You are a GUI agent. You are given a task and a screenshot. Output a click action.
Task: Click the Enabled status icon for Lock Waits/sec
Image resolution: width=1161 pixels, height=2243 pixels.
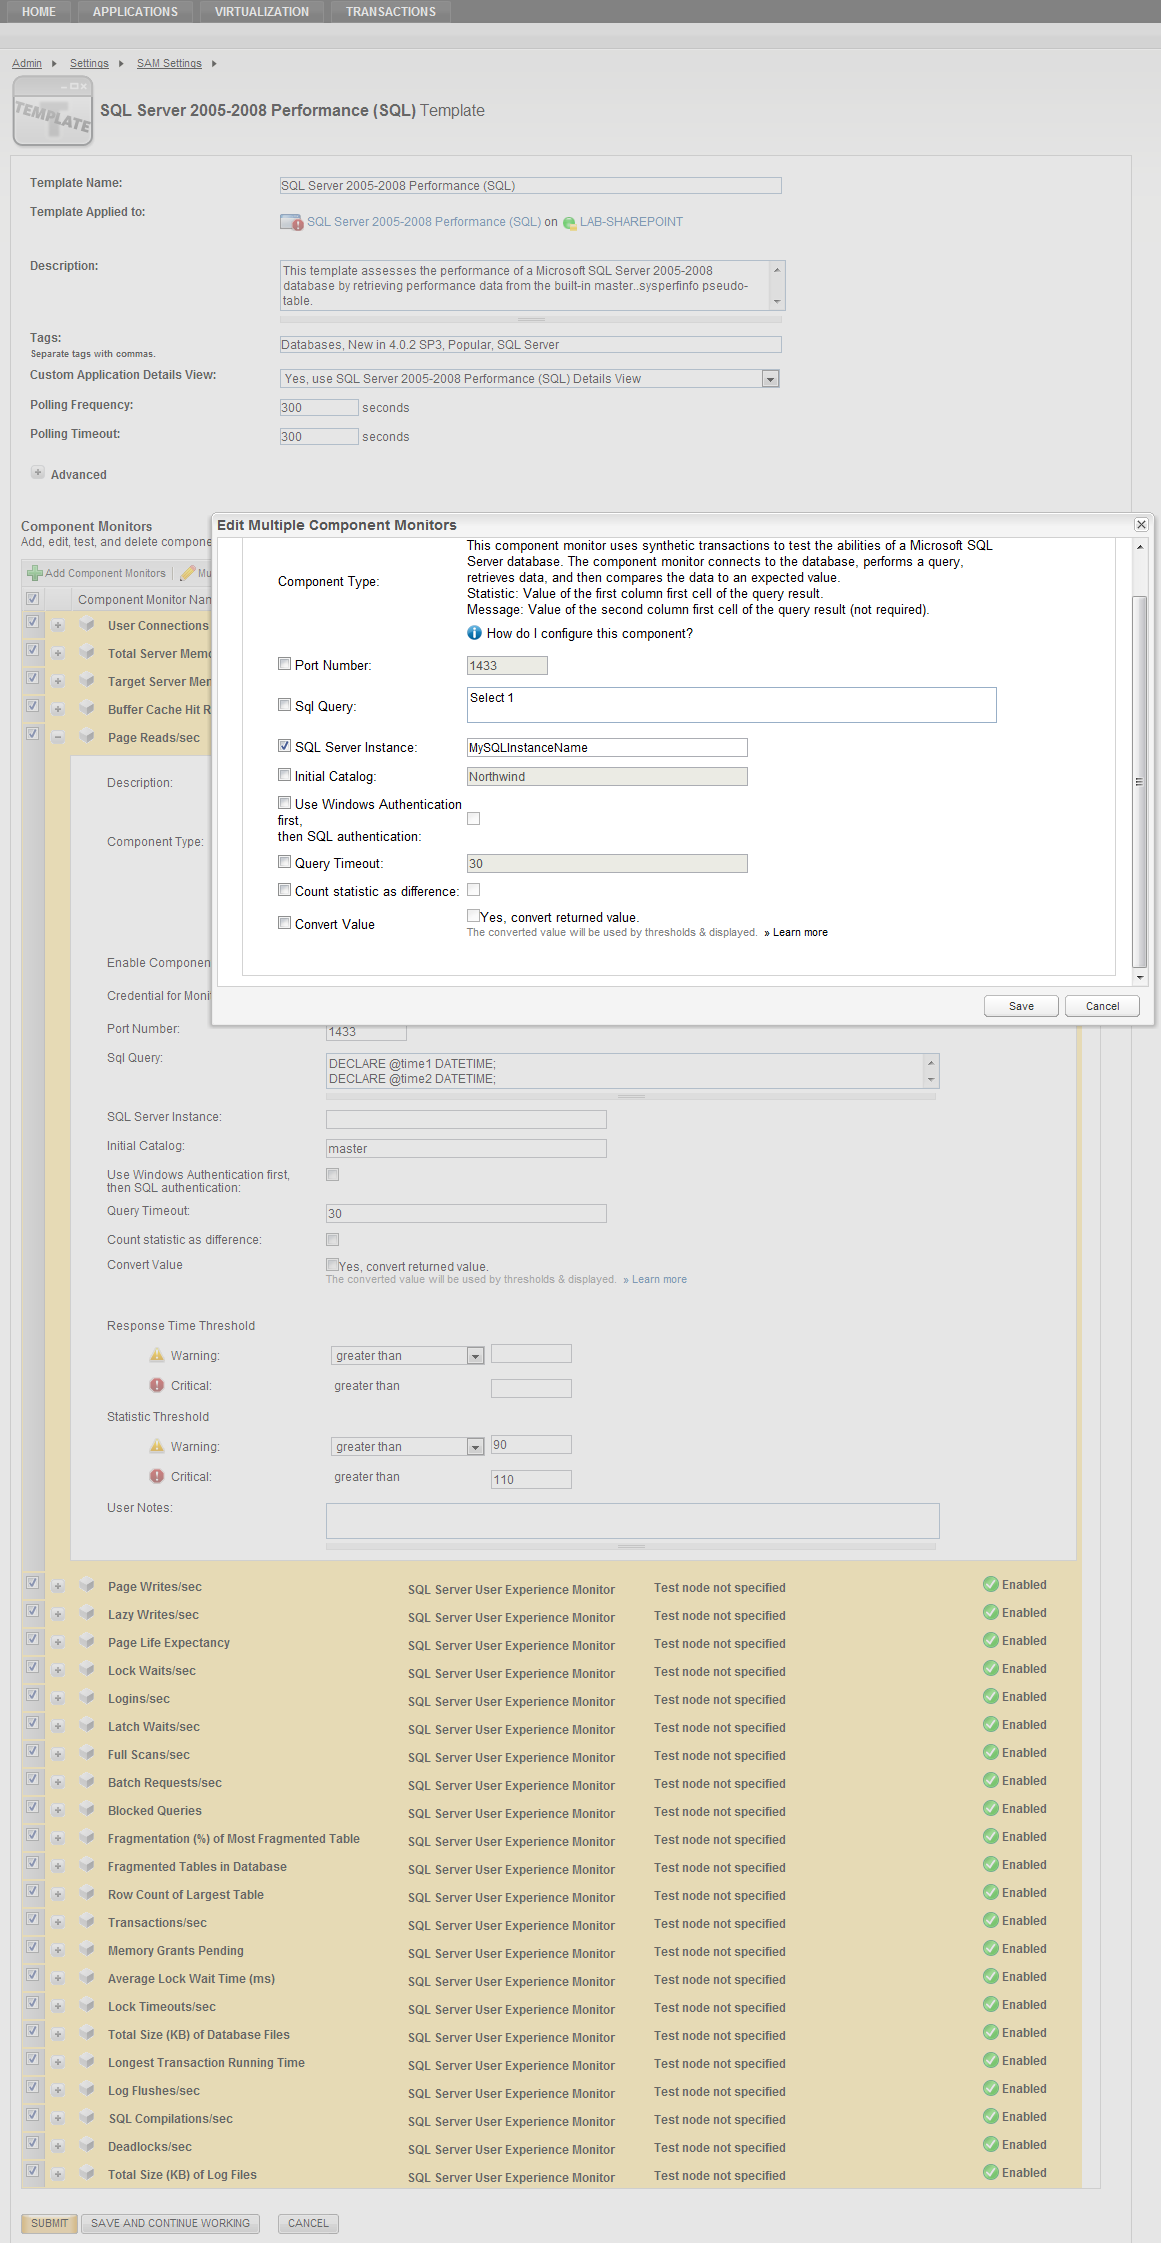[990, 1668]
